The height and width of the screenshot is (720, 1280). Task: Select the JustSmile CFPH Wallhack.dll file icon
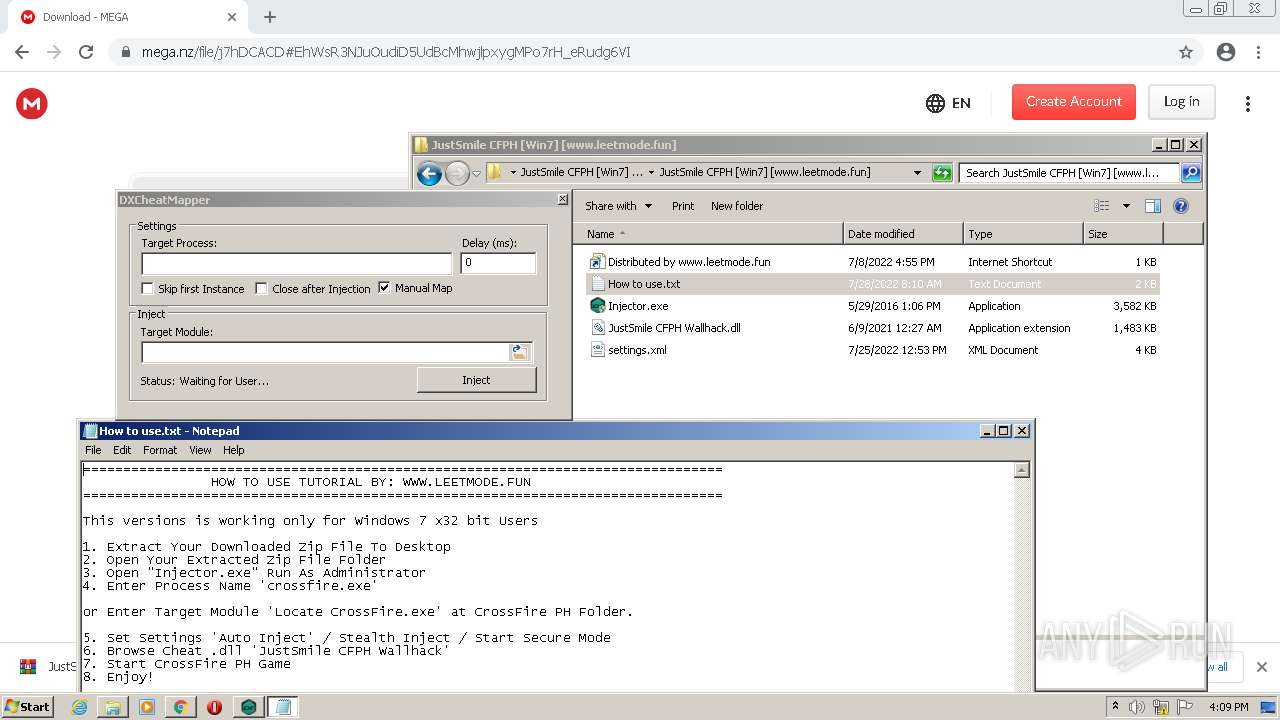tap(597, 328)
